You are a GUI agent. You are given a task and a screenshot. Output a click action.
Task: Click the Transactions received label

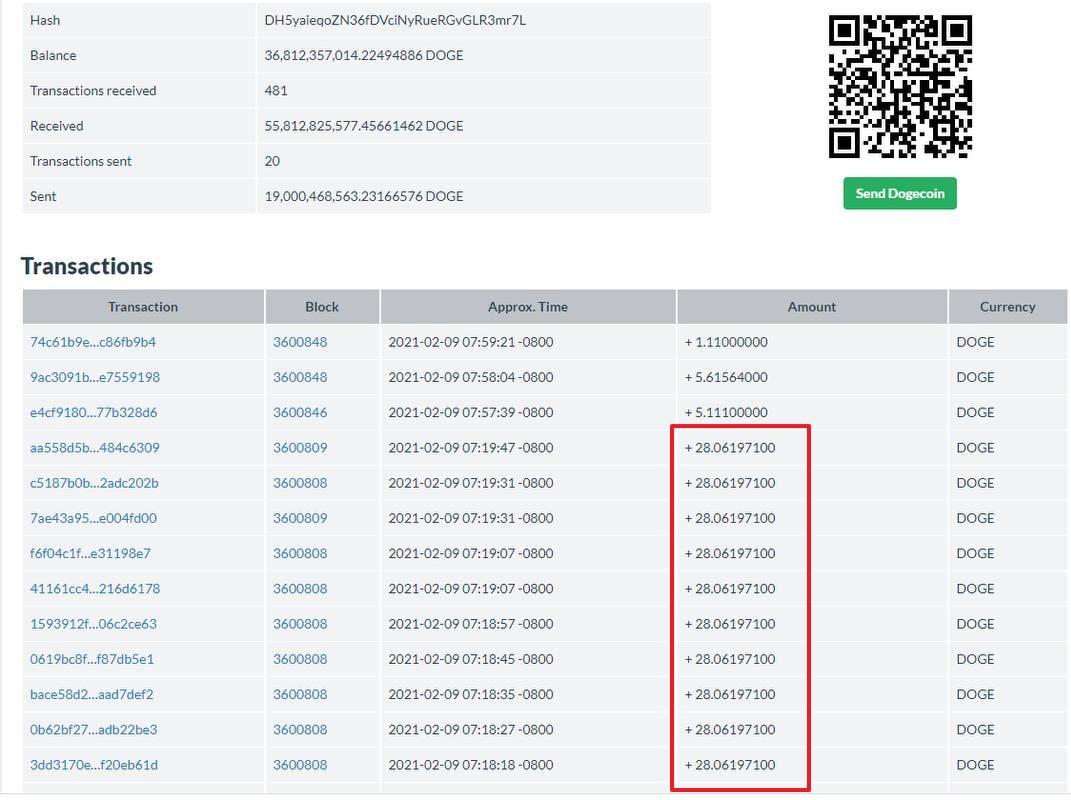[x=93, y=91]
